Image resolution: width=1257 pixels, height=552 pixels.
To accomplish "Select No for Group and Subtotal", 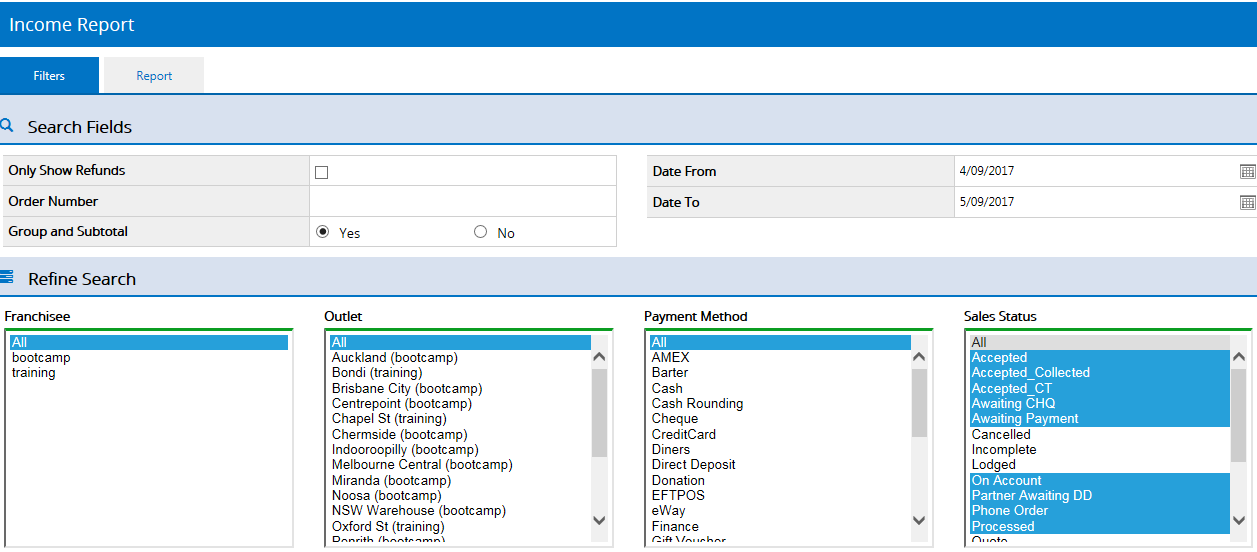I will coord(480,232).
